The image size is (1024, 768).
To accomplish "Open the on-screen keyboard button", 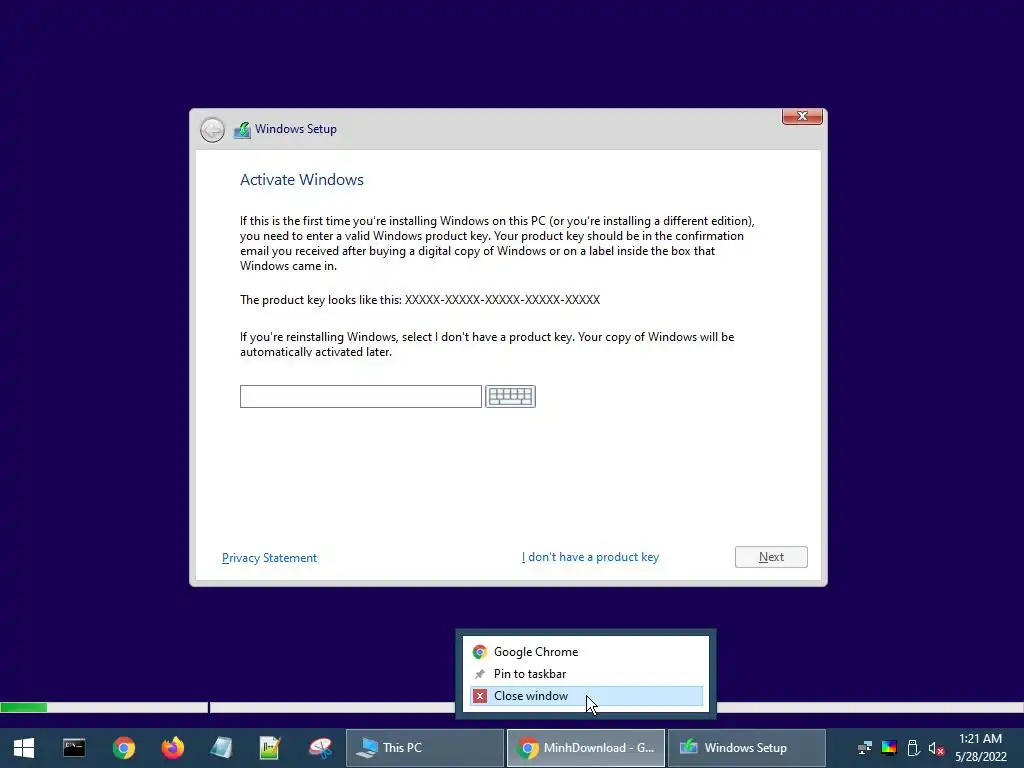I will [510, 396].
